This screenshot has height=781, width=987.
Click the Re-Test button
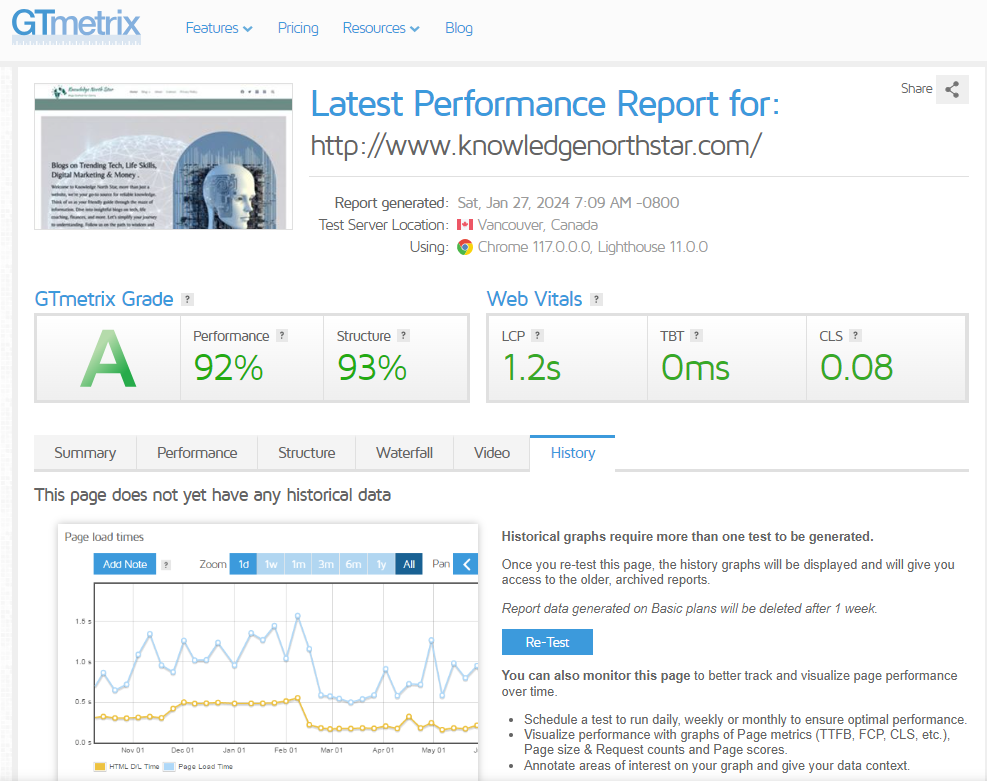[x=547, y=642]
